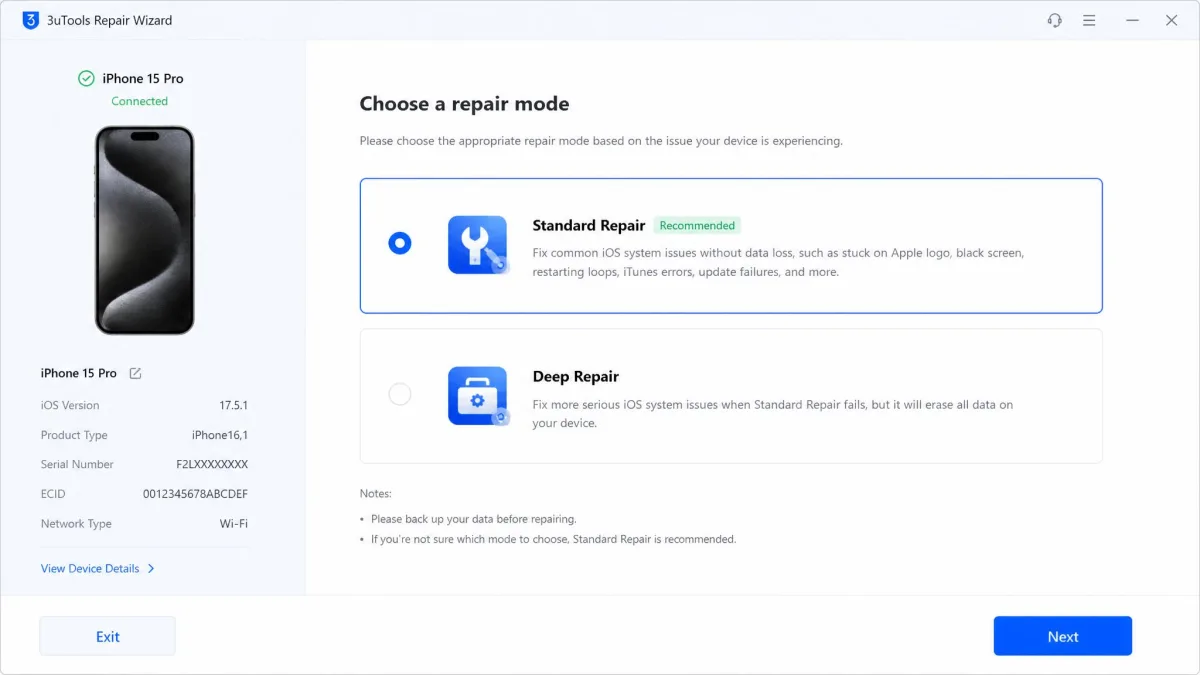Screen dimensions: 1200x675
Task: Click the 'Notes:' label
Action: pos(376,494)
